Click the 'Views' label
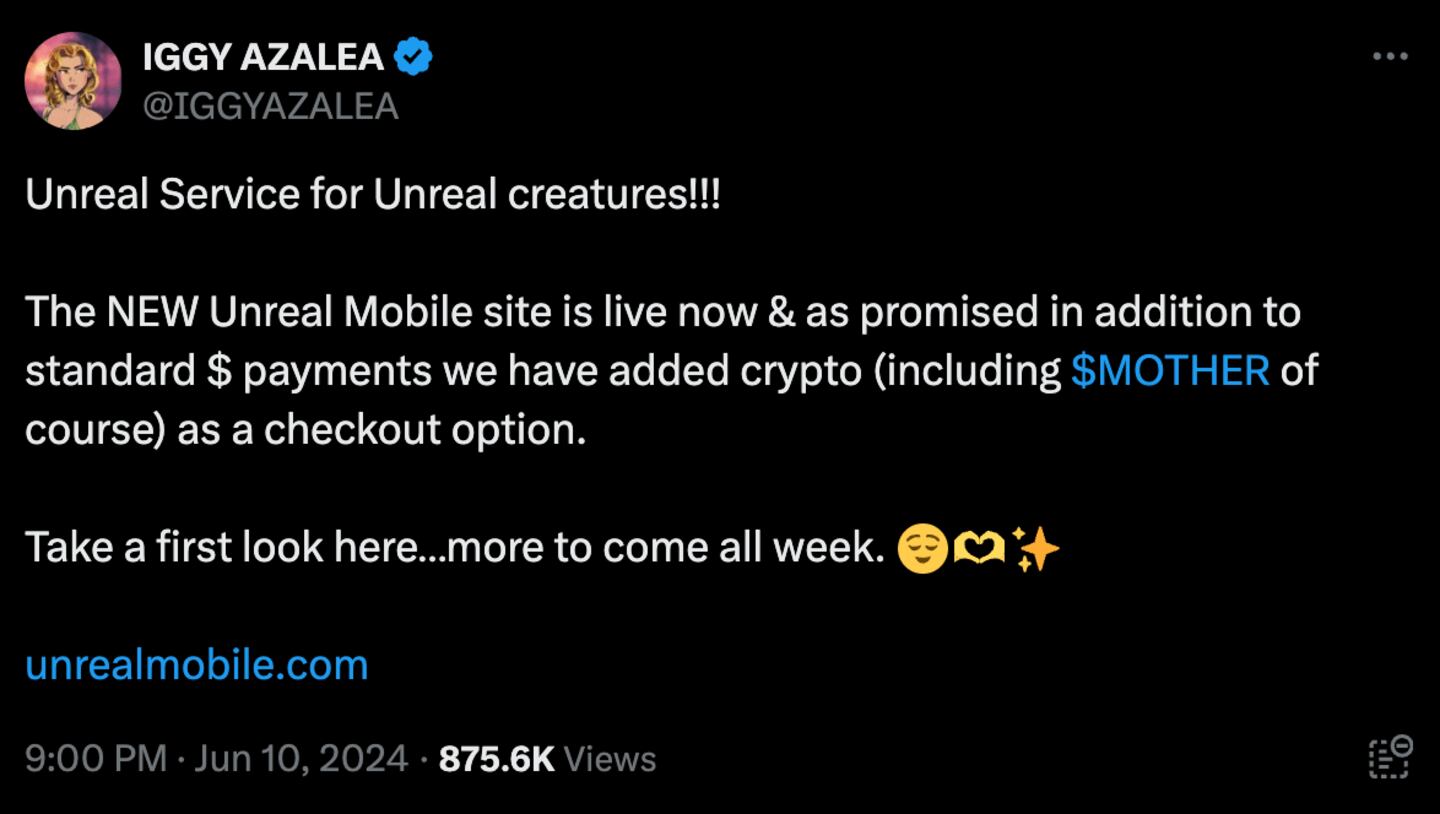The image size is (1440, 814). [x=610, y=758]
